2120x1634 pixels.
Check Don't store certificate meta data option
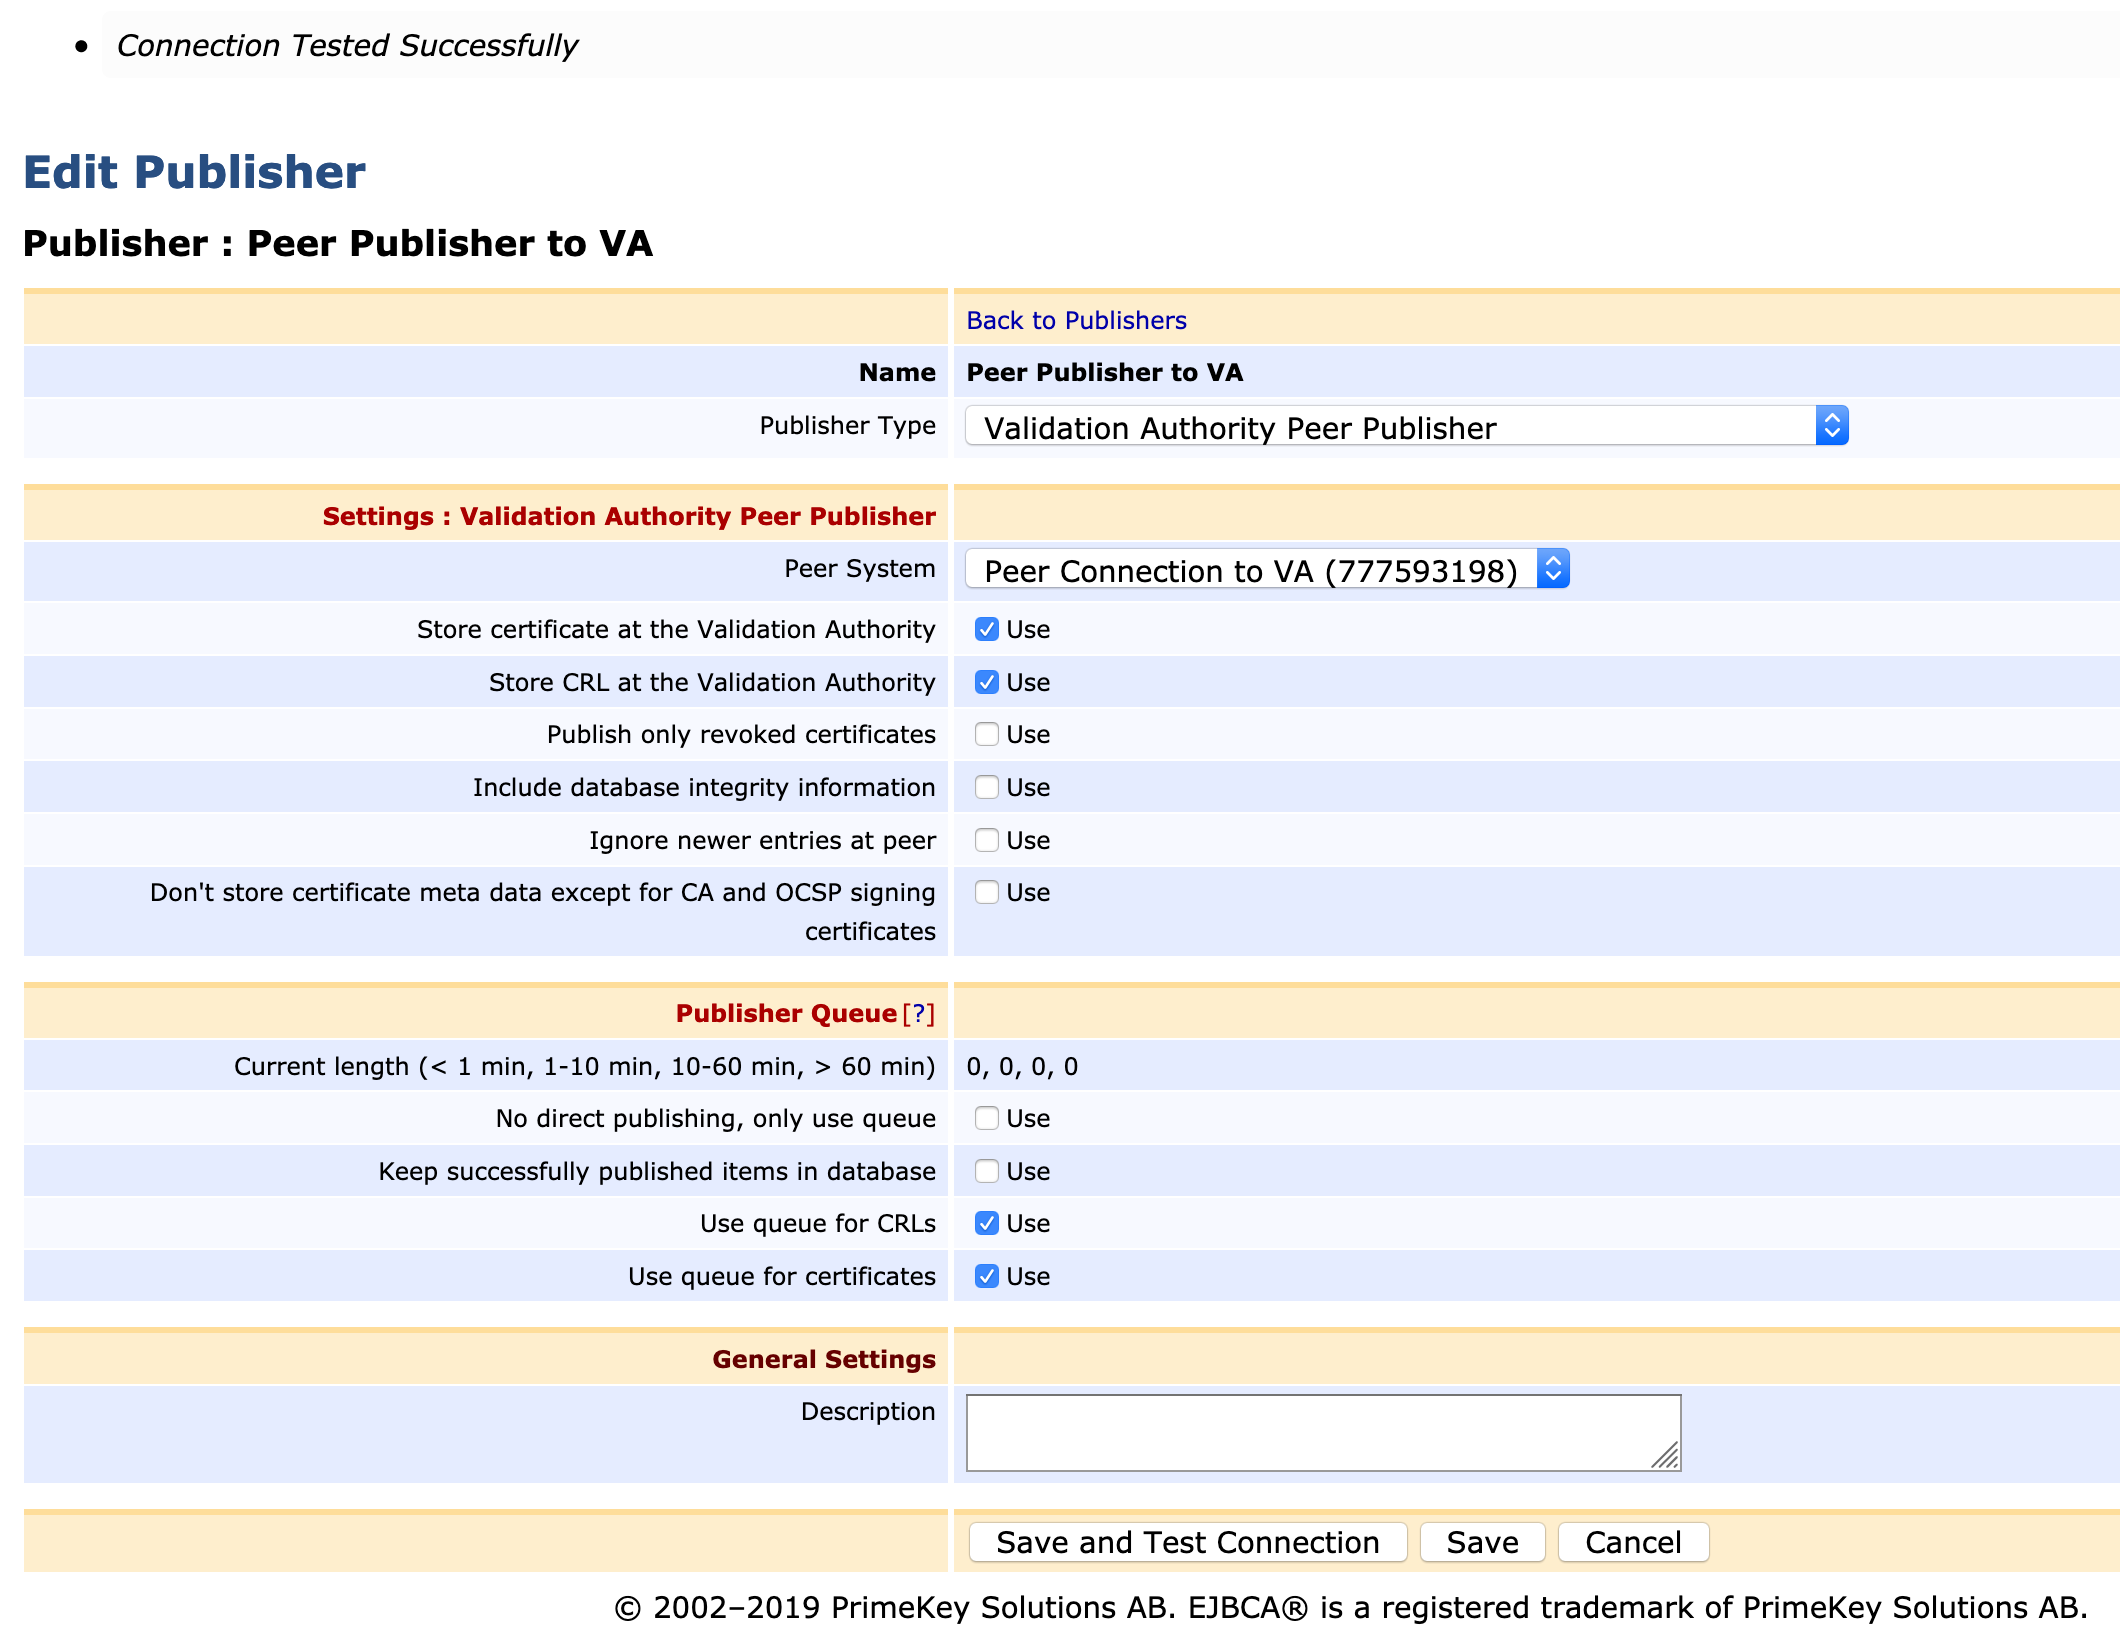point(986,892)
